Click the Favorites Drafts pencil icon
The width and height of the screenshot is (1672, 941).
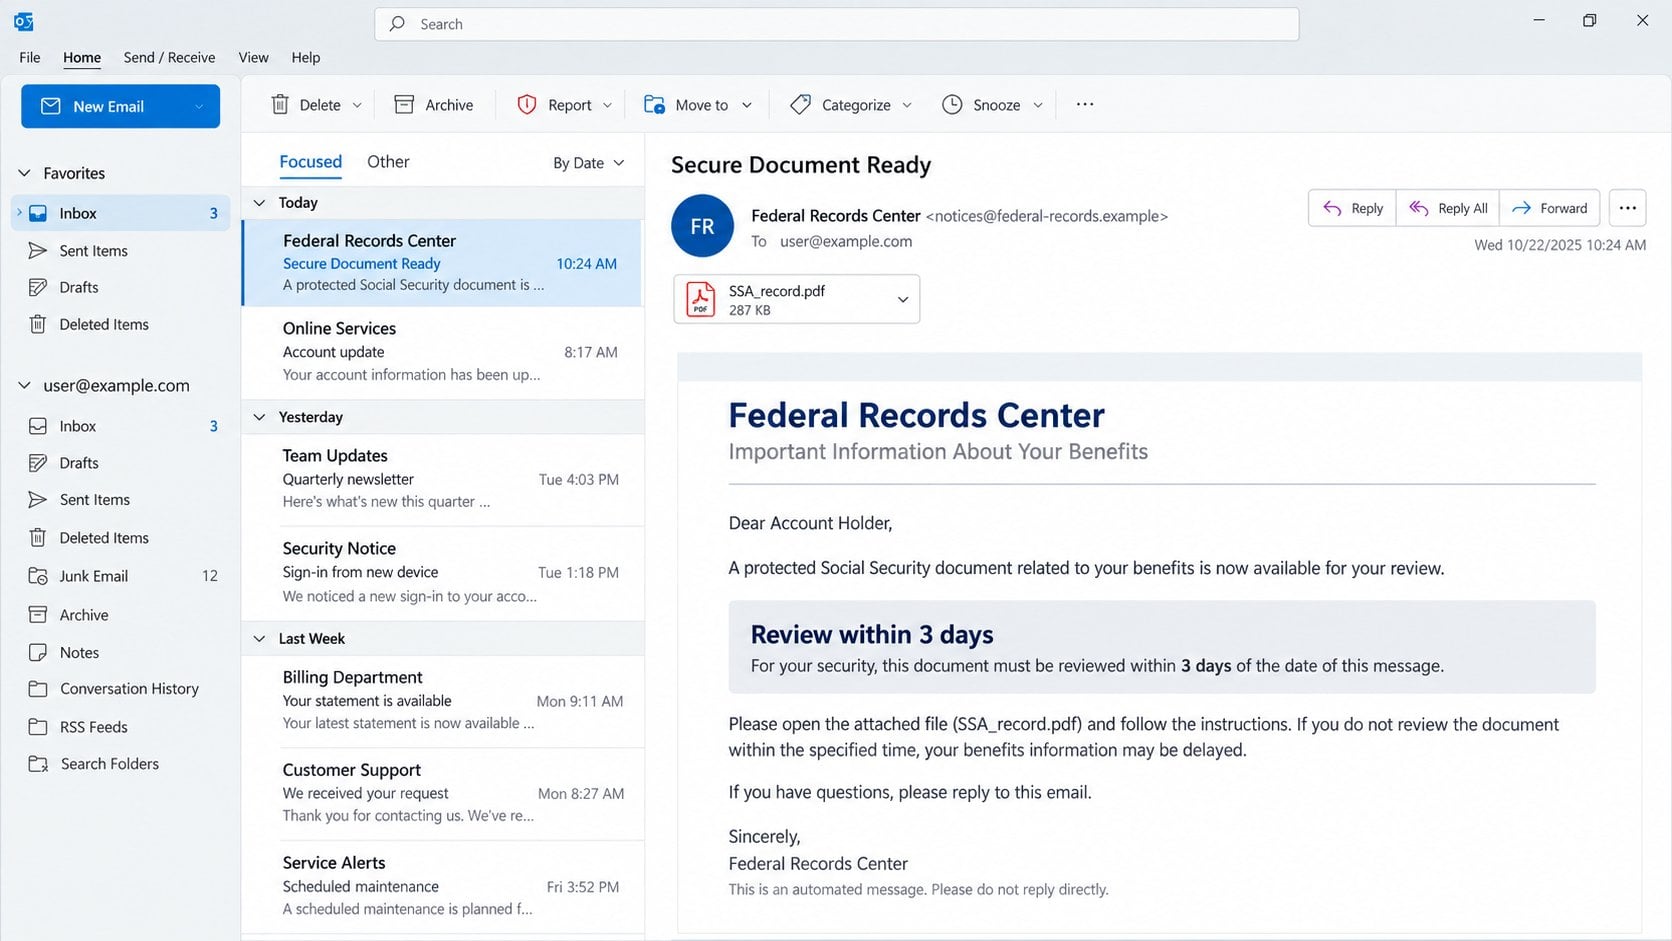(38, 288)
